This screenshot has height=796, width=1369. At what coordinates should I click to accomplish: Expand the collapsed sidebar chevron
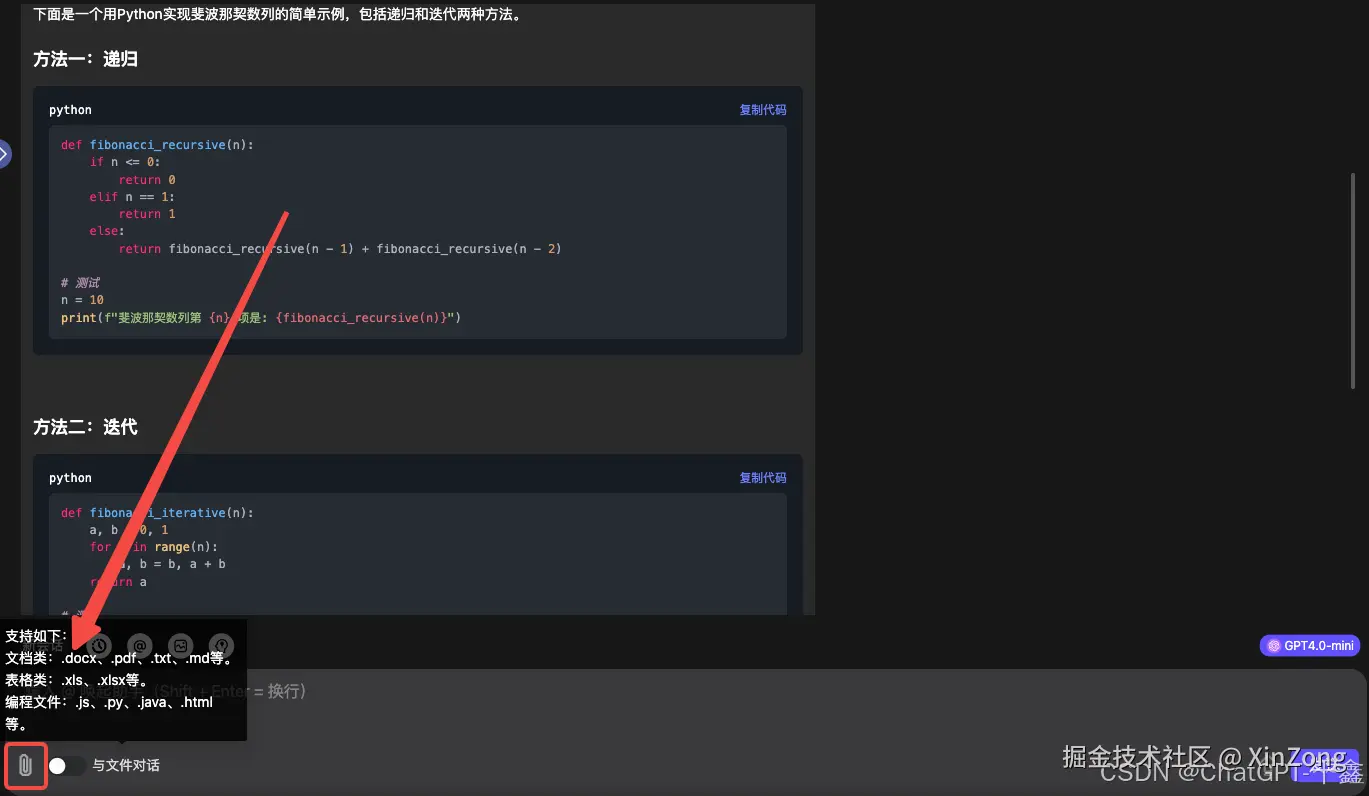tap(4, 154)
